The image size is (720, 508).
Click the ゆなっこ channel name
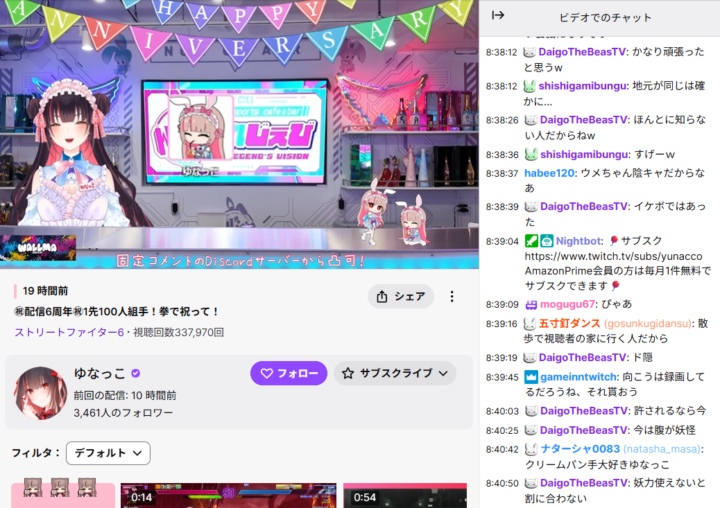click(x=99, y=374)
